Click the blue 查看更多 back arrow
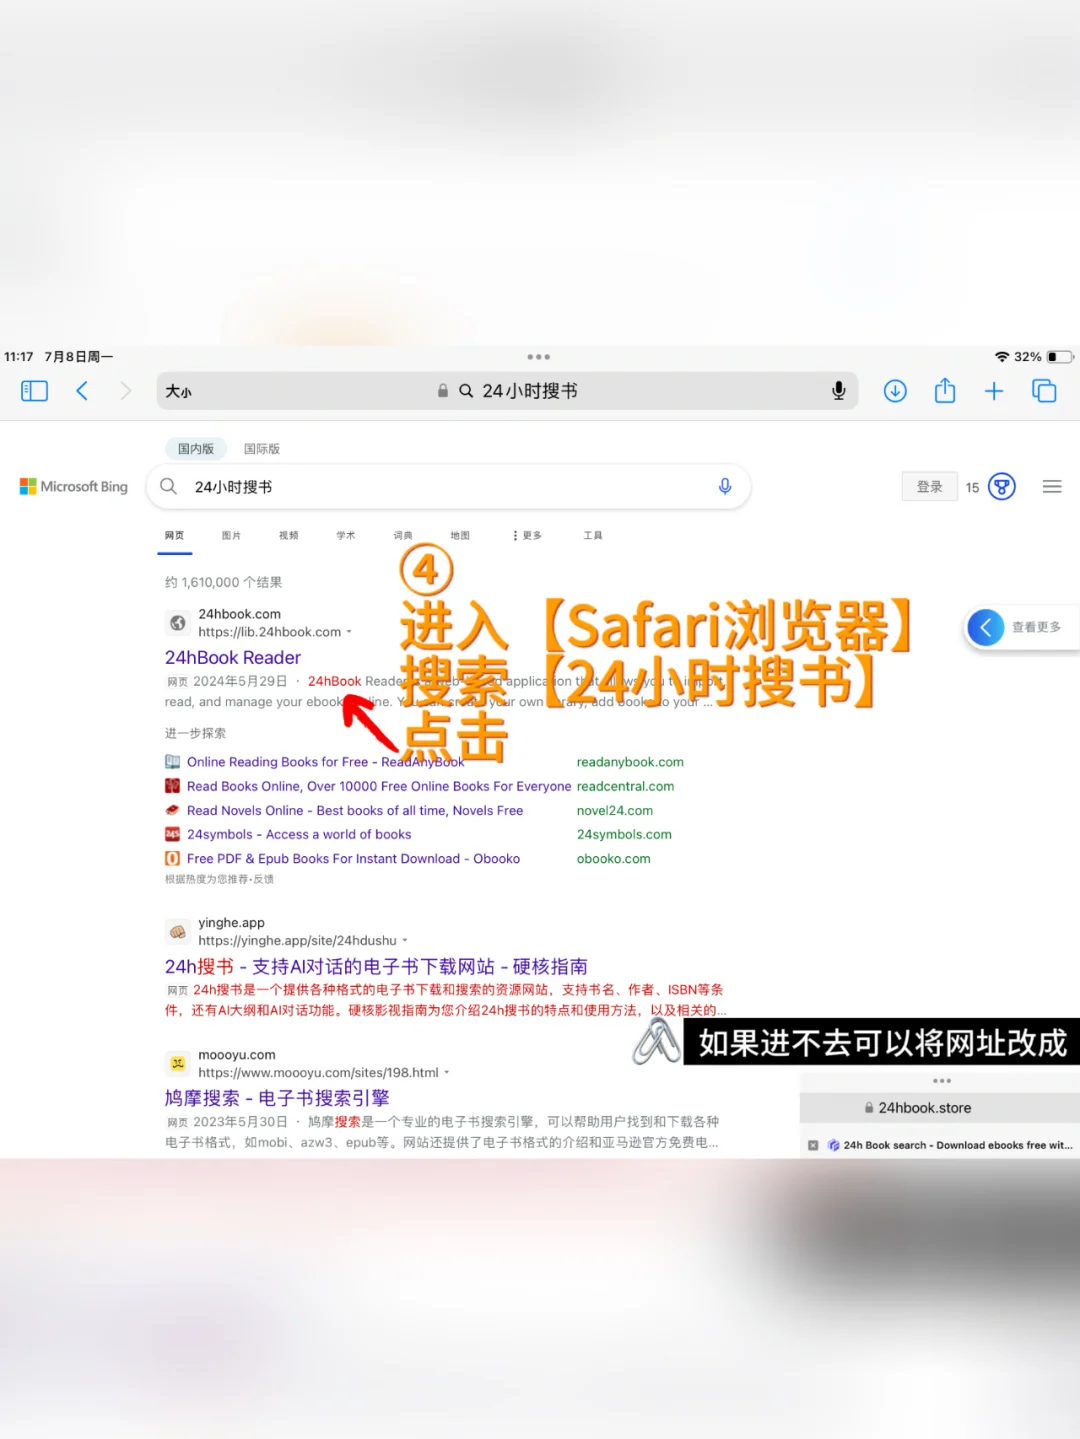The image size is (1080, 1439). 986,627
